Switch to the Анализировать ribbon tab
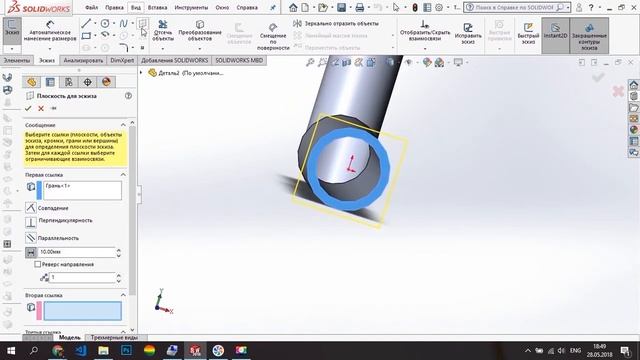This screenshot has width=640, height=360. tap(83, 60)
